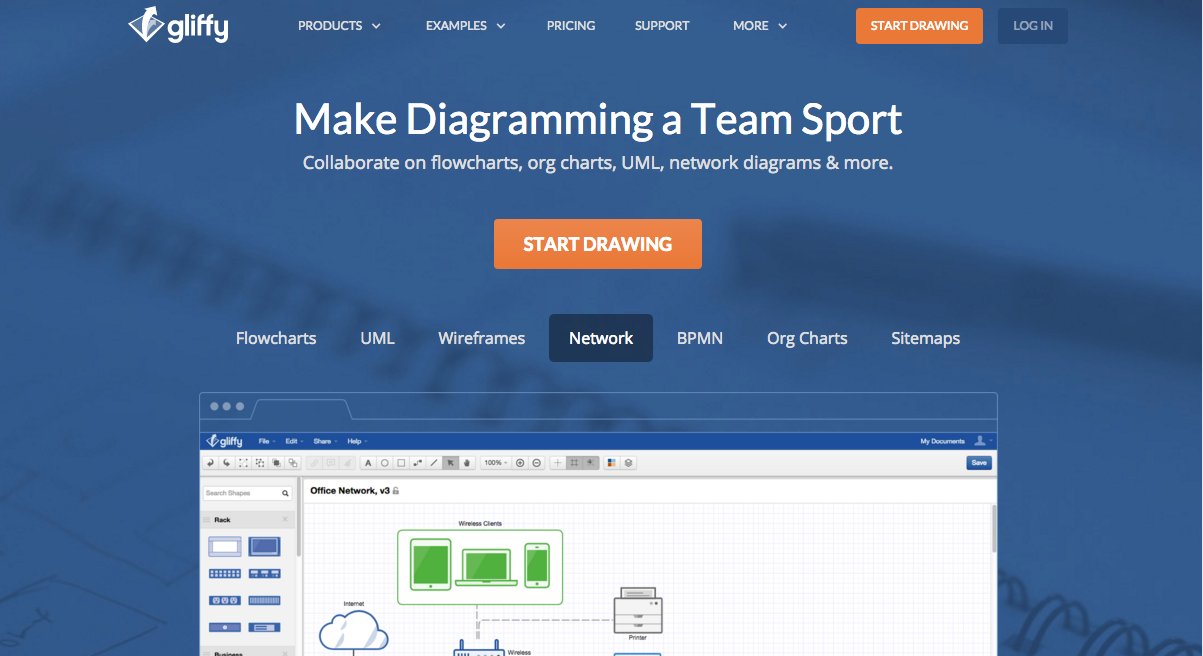Click the greyed link icon in toolbar

314,463
